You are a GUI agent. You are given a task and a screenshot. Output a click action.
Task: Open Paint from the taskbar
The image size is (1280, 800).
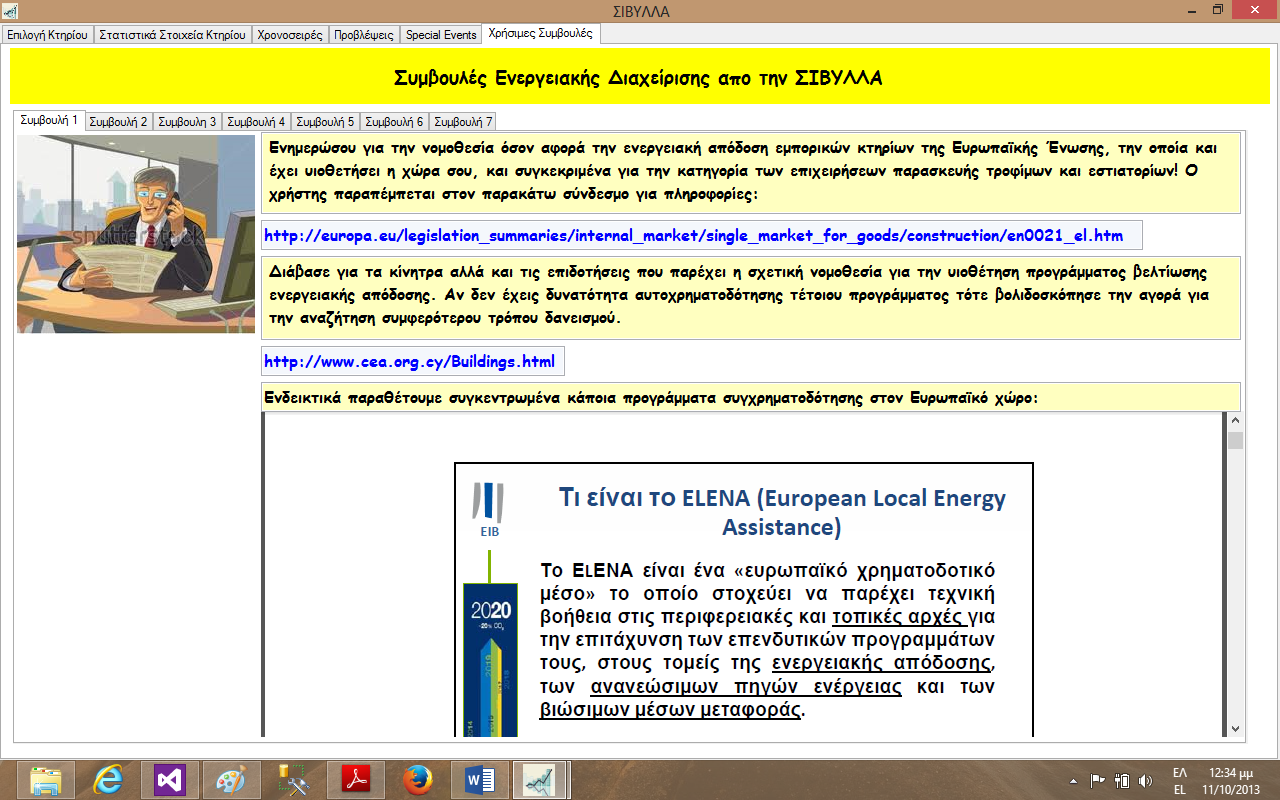coord(231,780)
